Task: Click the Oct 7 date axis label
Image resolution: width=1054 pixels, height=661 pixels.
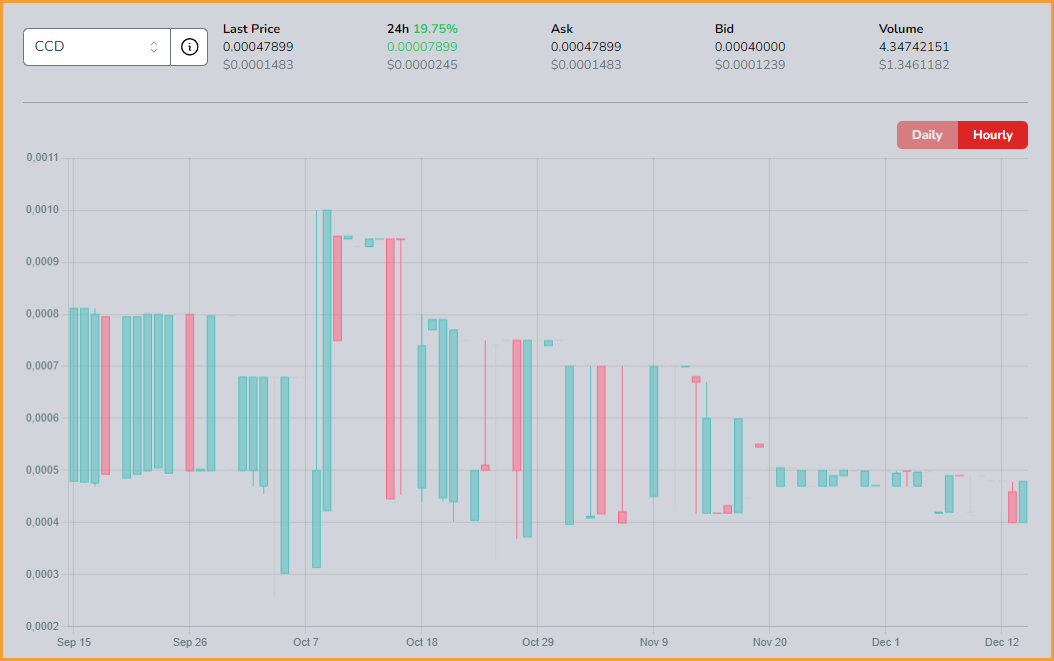Action: pyautogui.click(x=306, y=642)
